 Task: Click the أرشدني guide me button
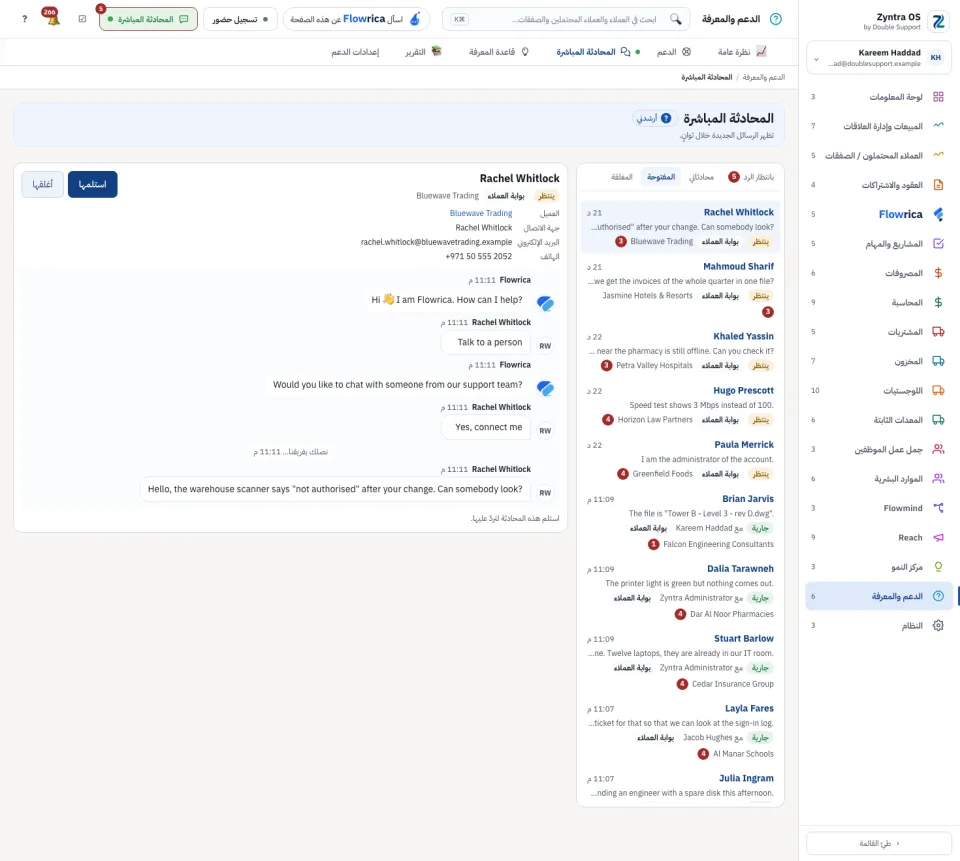click(653, 118)
